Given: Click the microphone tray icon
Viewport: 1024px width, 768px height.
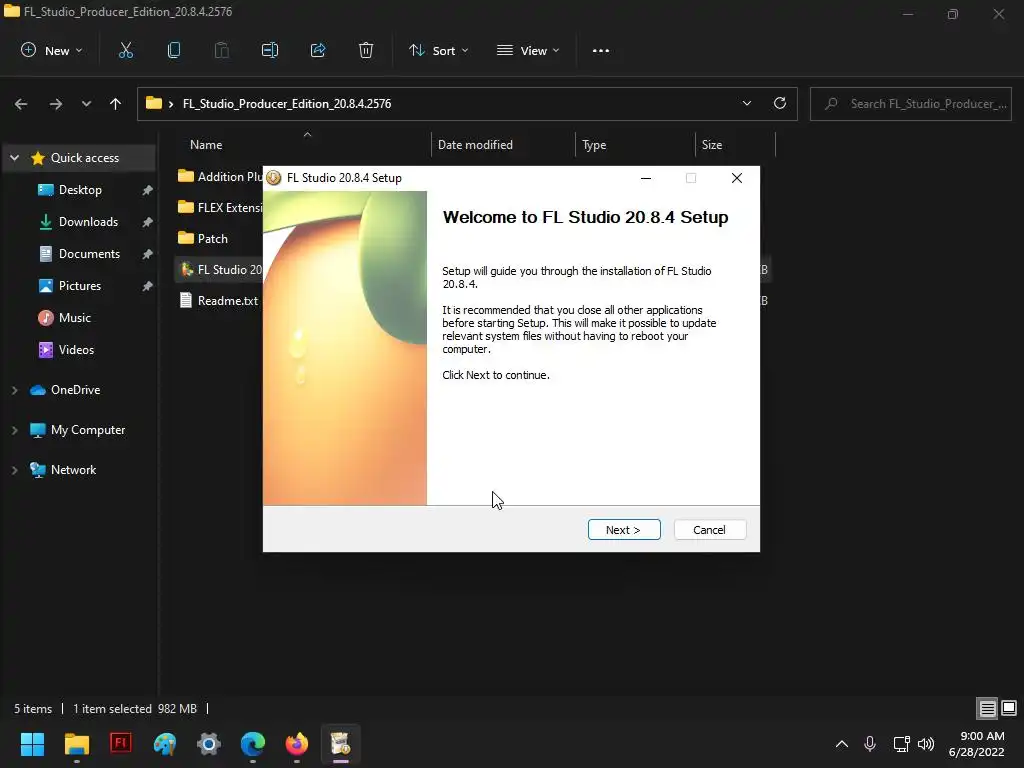Looking at the screenshot, I should point(870,744).
